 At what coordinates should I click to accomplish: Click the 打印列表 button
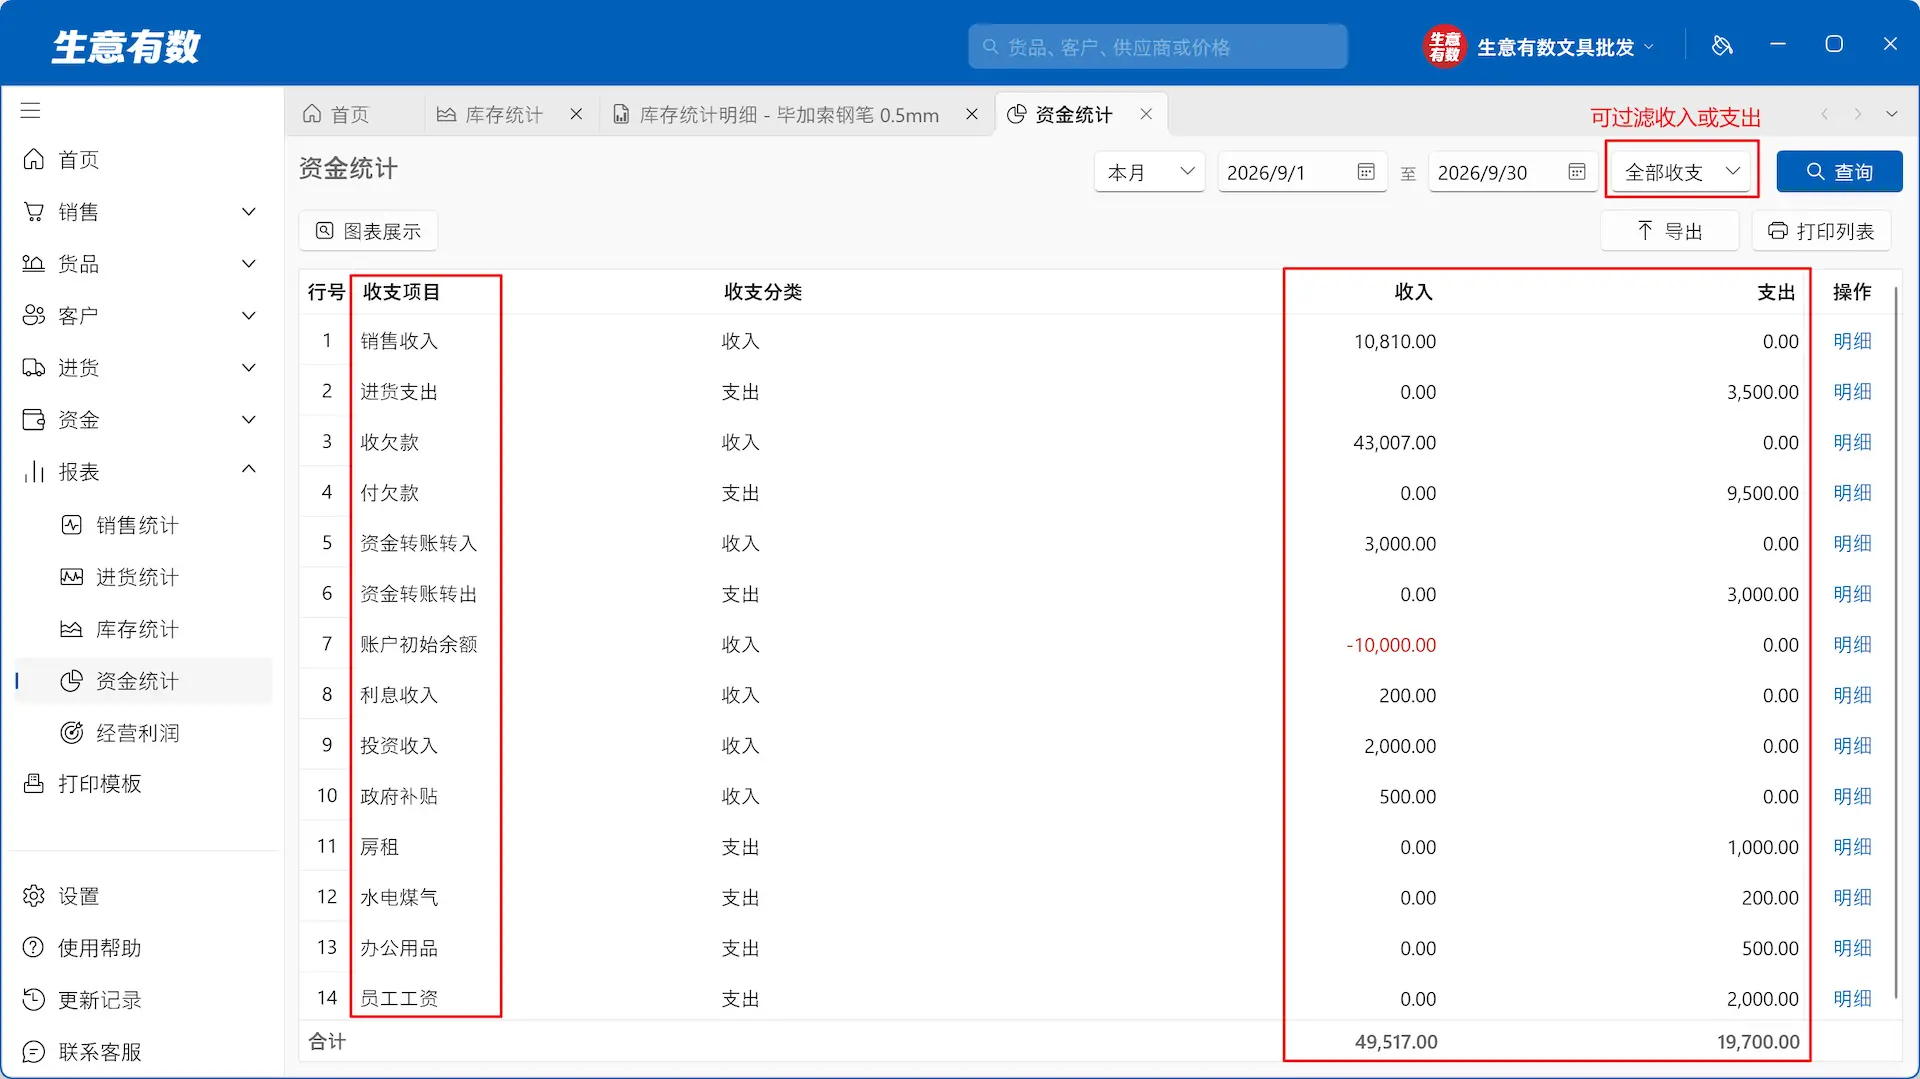1821,231
